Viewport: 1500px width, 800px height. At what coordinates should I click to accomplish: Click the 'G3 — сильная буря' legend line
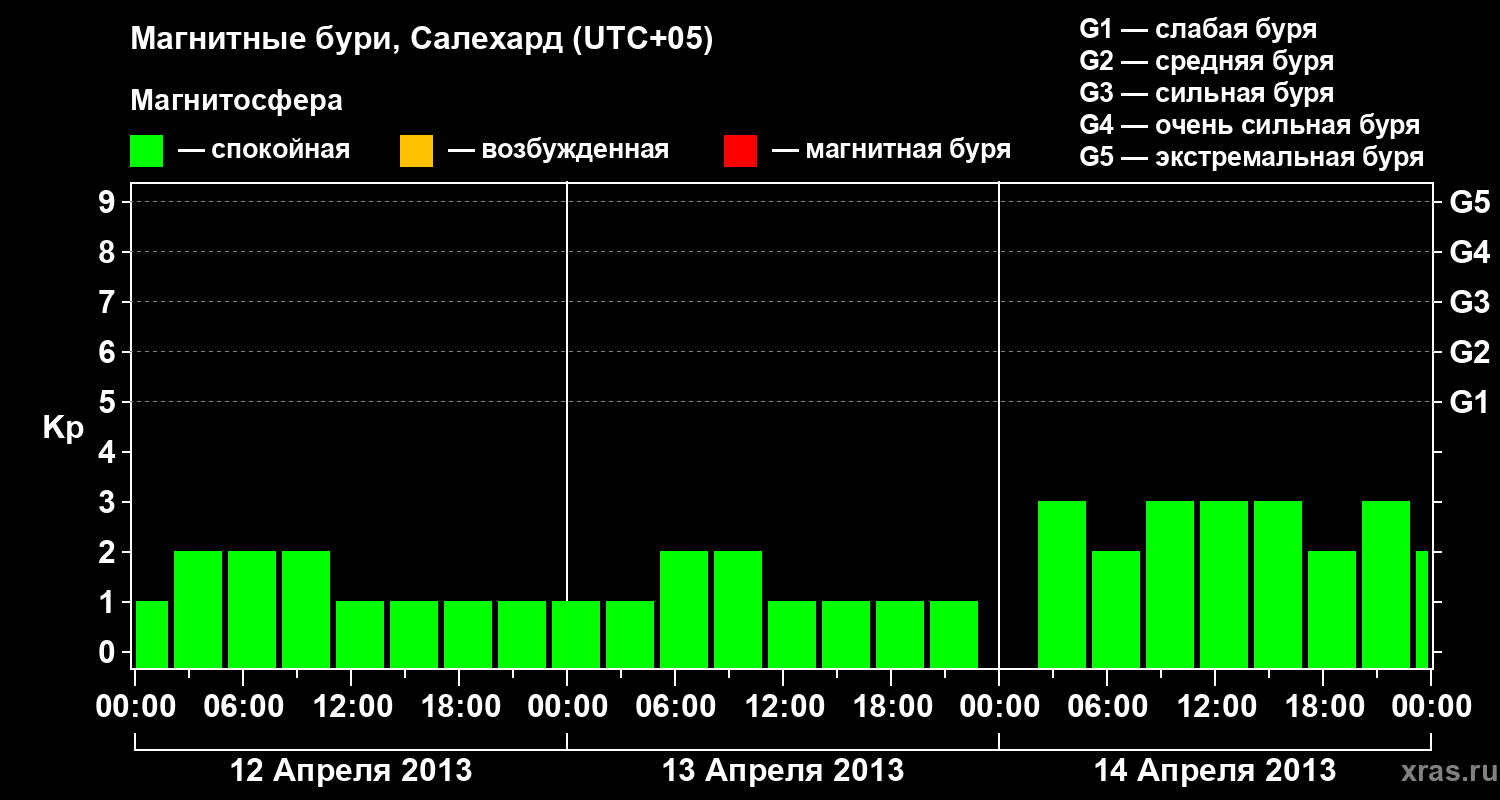tap(1207, 93)
